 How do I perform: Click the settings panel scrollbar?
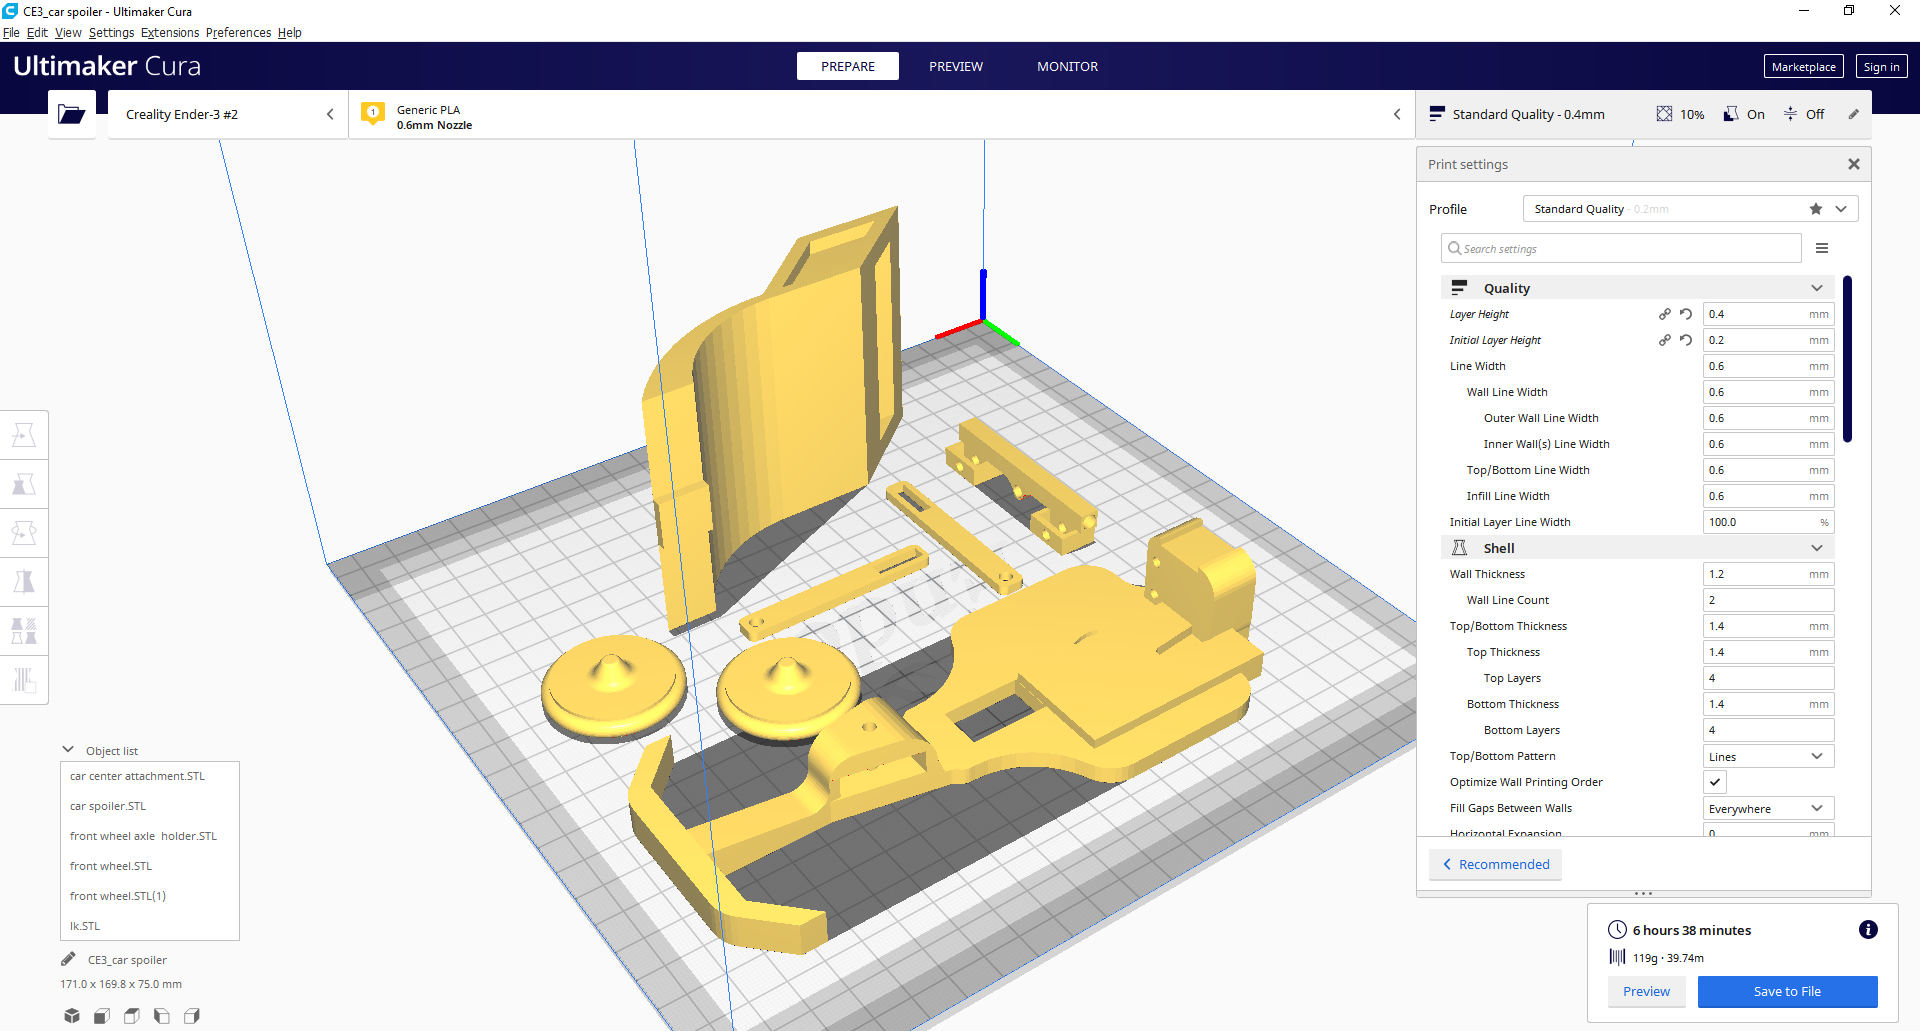1847,358
